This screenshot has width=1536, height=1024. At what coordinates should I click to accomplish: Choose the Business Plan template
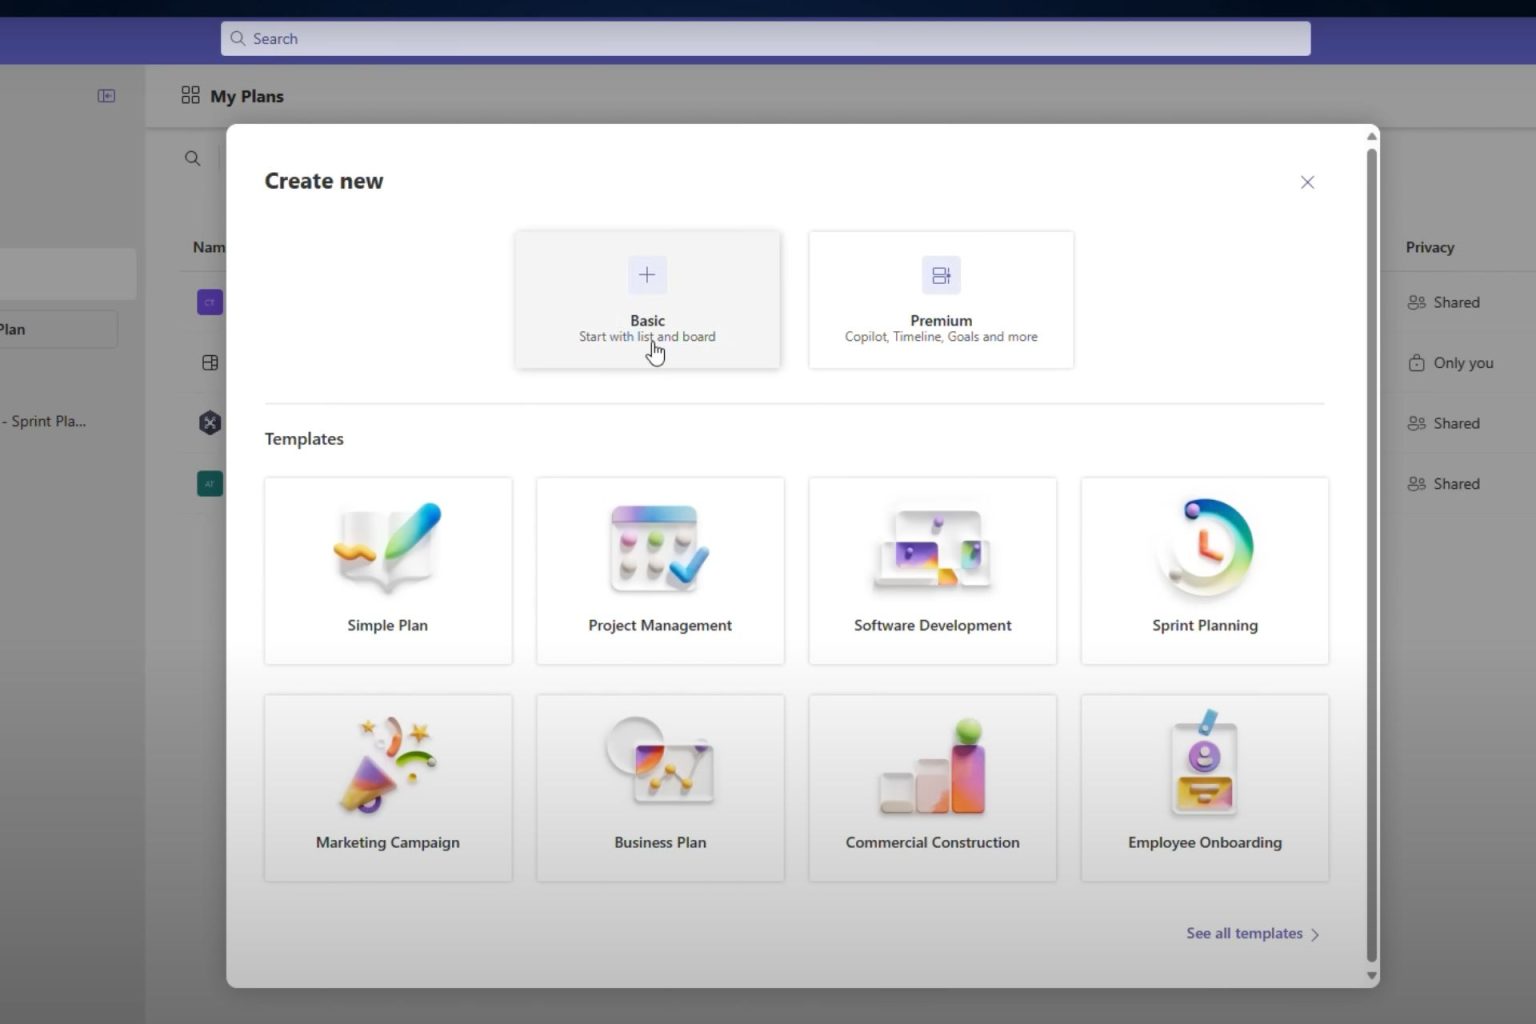(x=660, y=788)
